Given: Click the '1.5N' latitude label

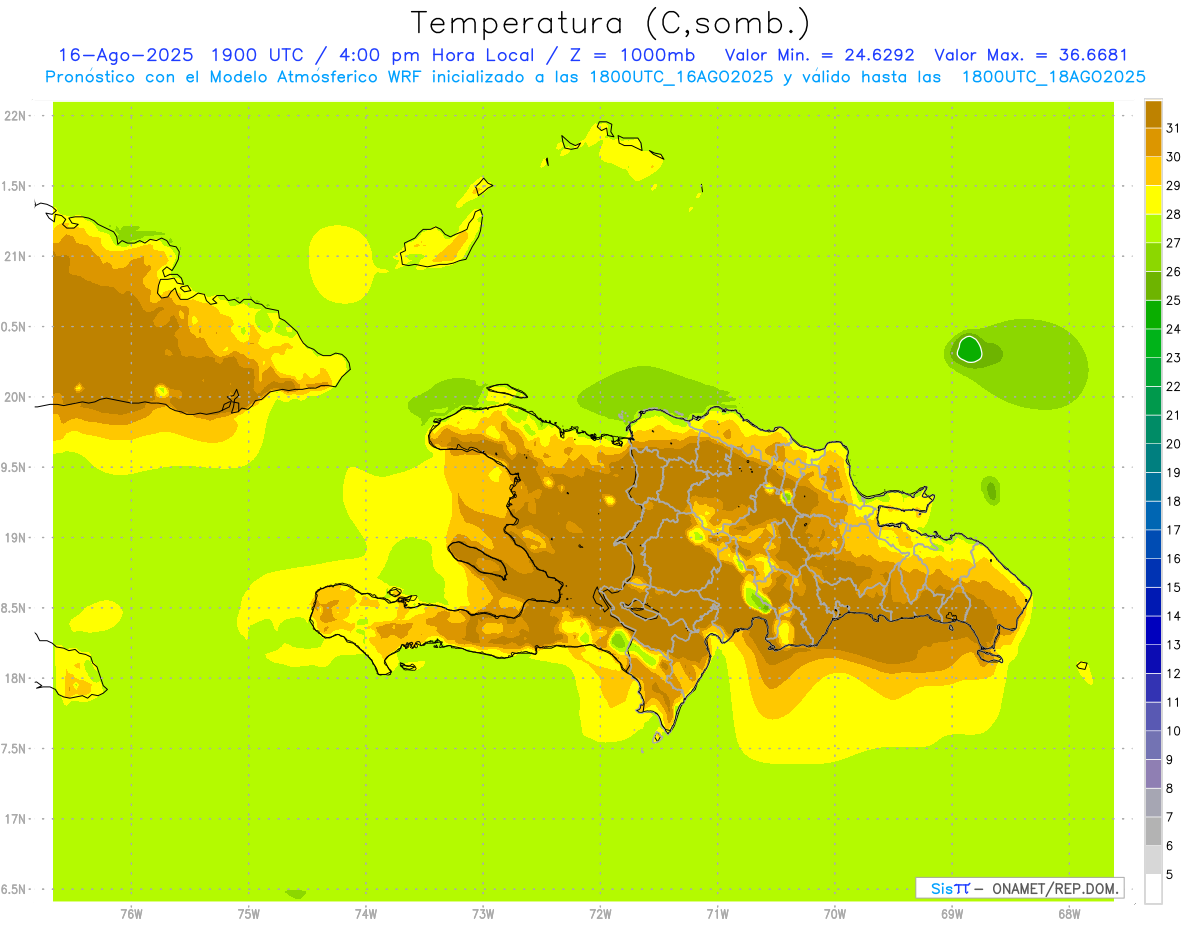Looking at the screenshot, I should pyautogui.click(x=15, y=186).
